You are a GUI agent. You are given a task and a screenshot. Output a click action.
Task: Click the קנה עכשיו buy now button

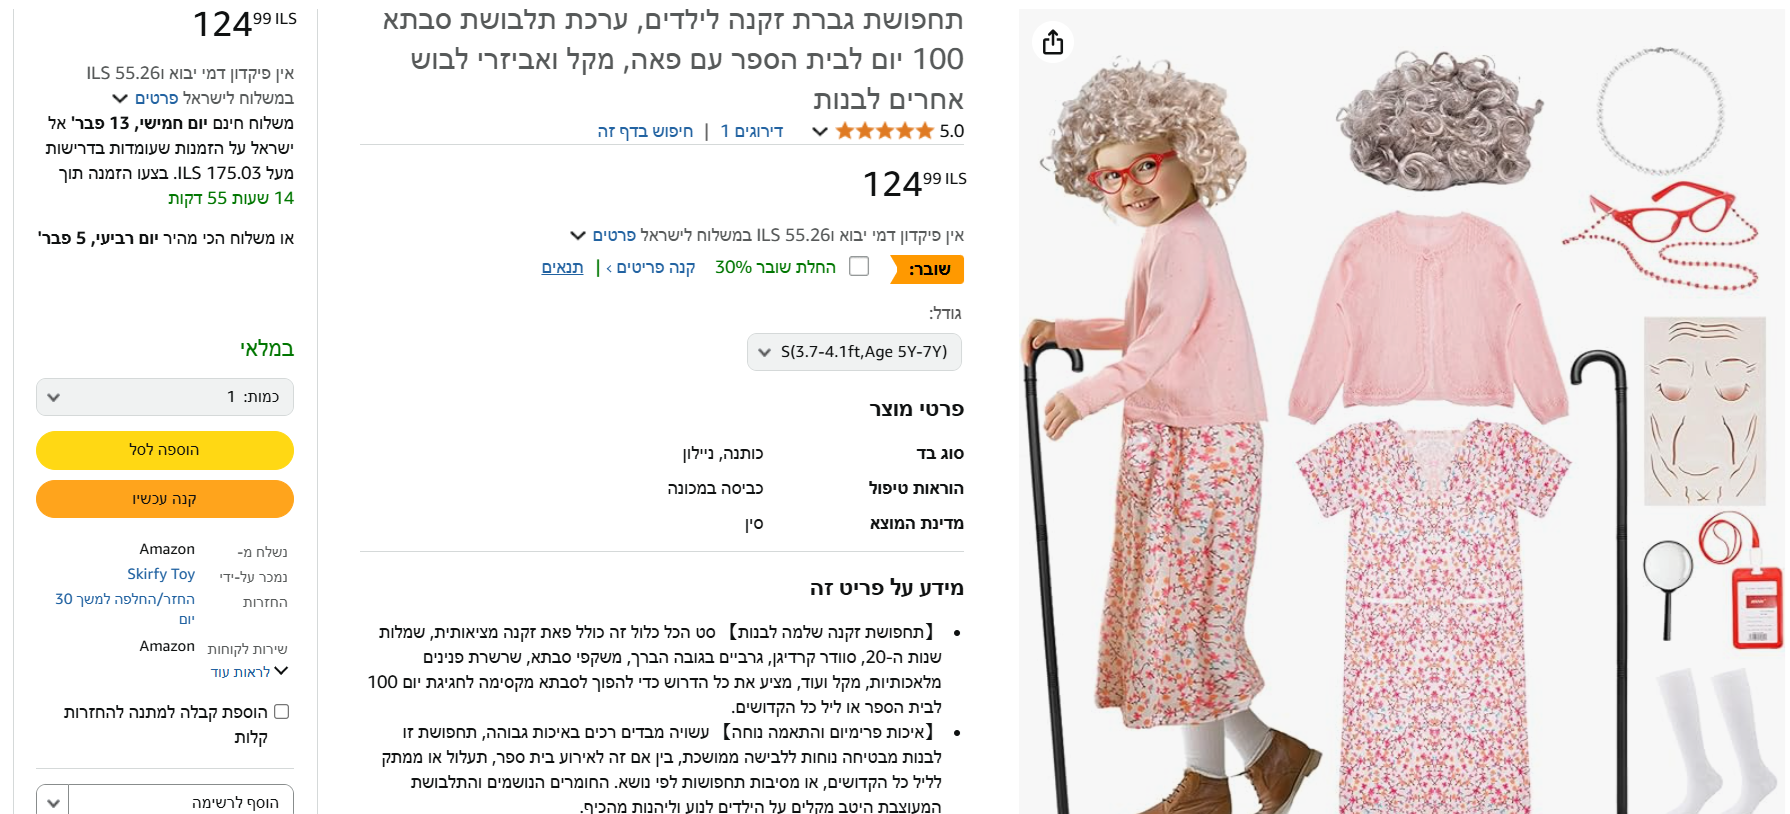point(165,499)
